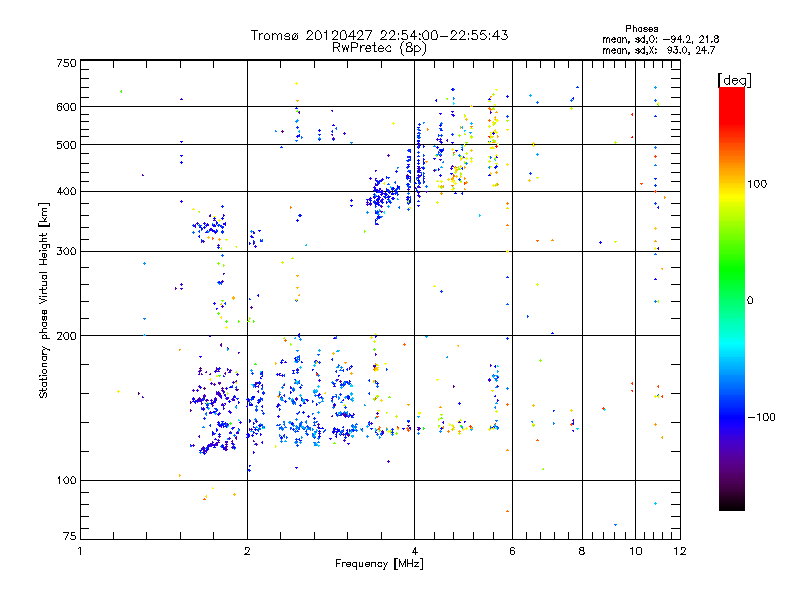Viewport: 800px width, 600px height.
Task: Click the y-axis '75' tick label
Action: pyautogui.click(x=70, y=536)
